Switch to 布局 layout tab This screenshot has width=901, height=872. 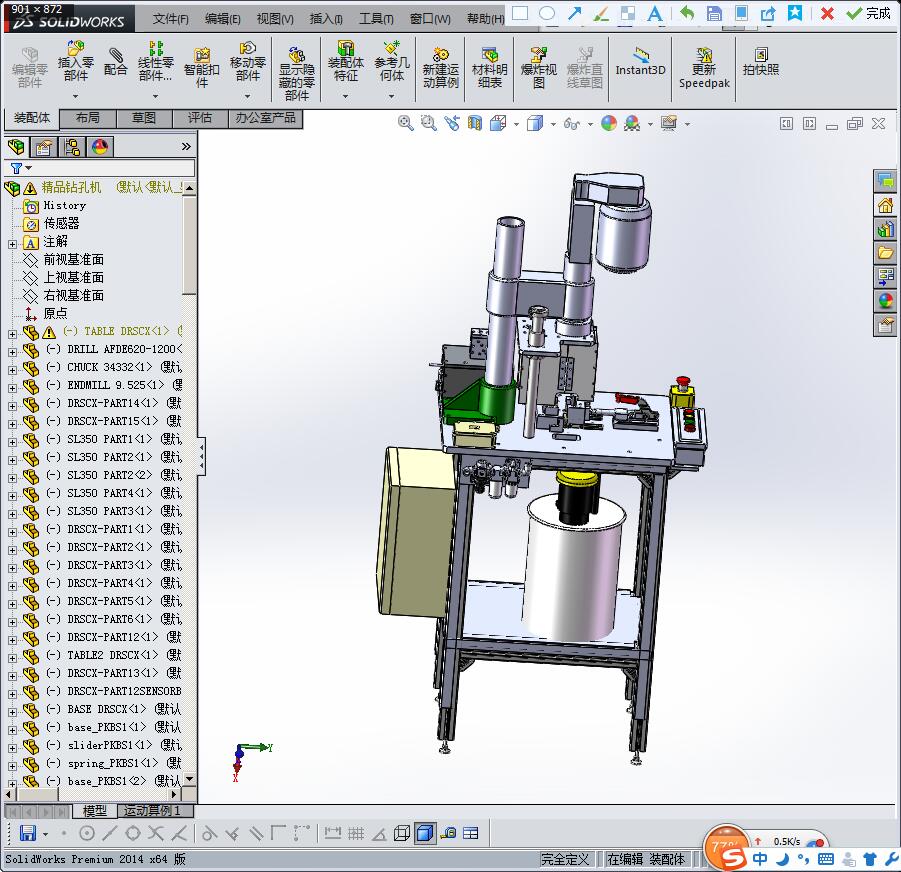point(87,118)
